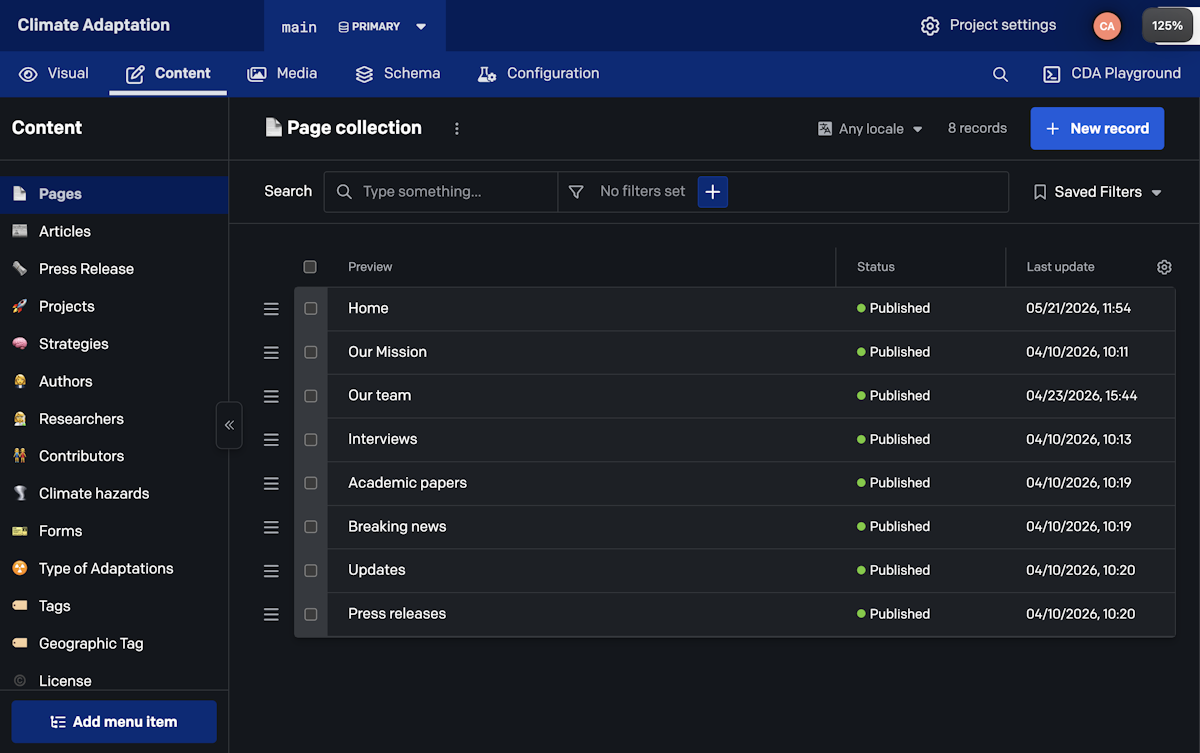Screen dimensions: 1200x753
Task: Click the search field Type something
Action: [441, 191]
